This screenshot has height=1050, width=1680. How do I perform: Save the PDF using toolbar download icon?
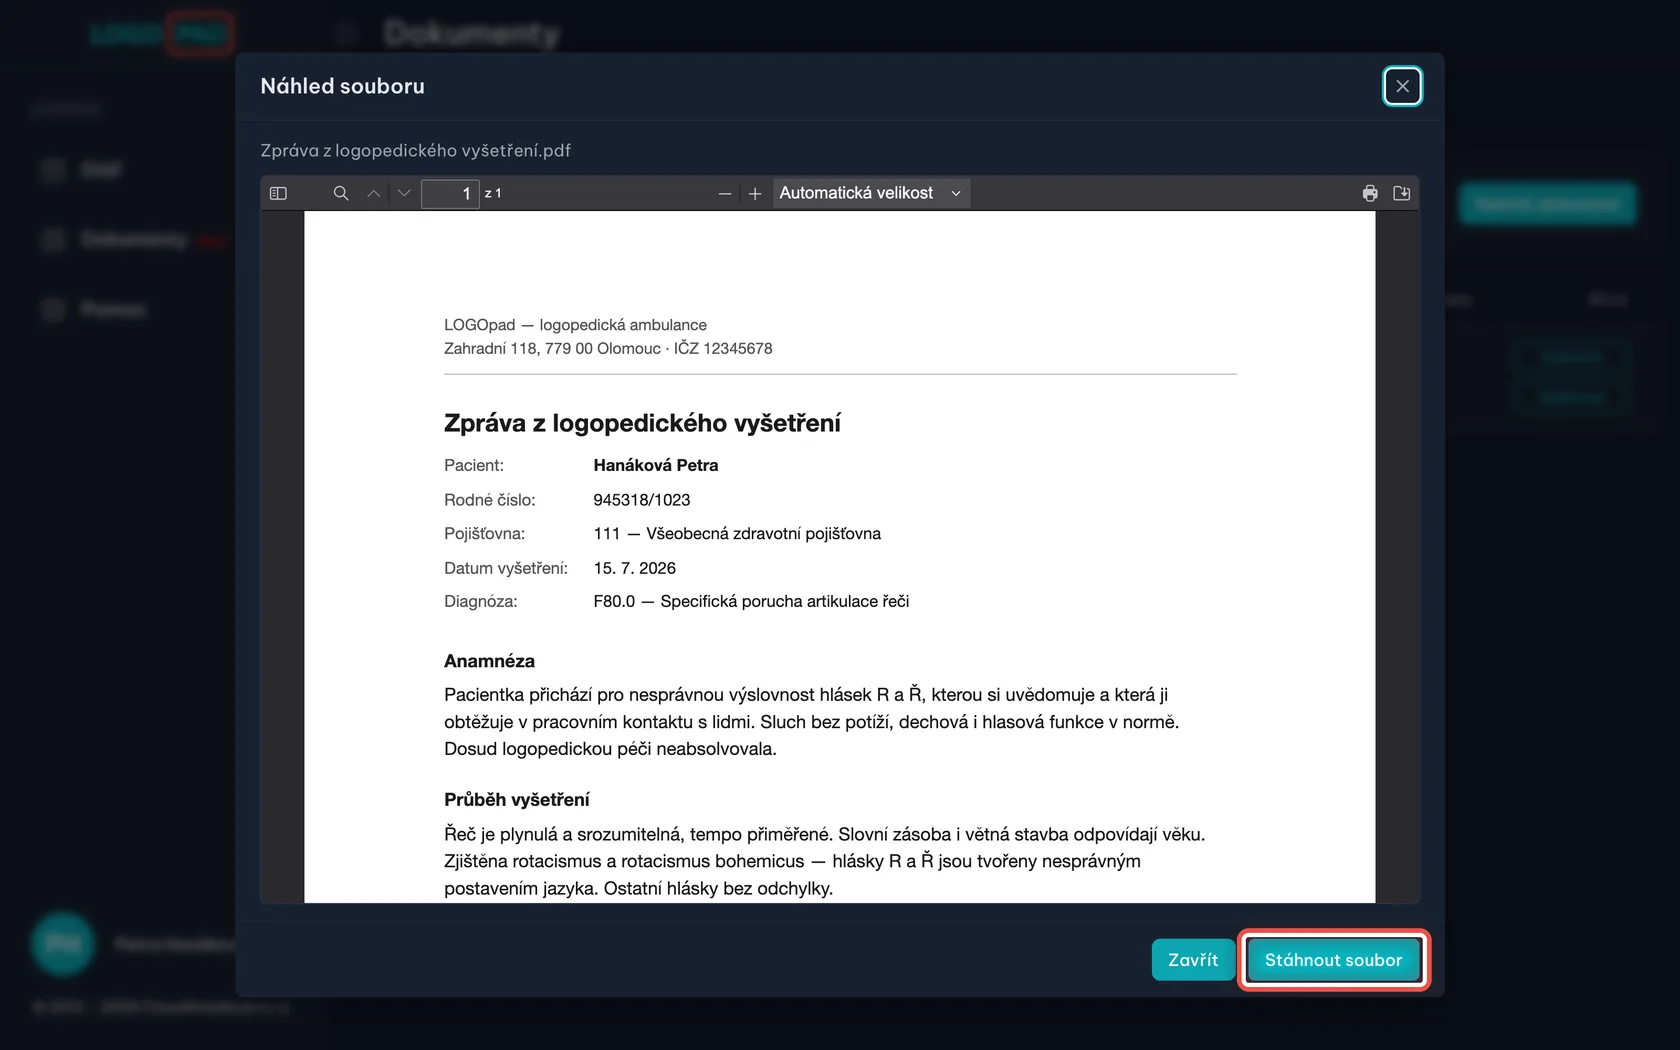point(1402,193)
